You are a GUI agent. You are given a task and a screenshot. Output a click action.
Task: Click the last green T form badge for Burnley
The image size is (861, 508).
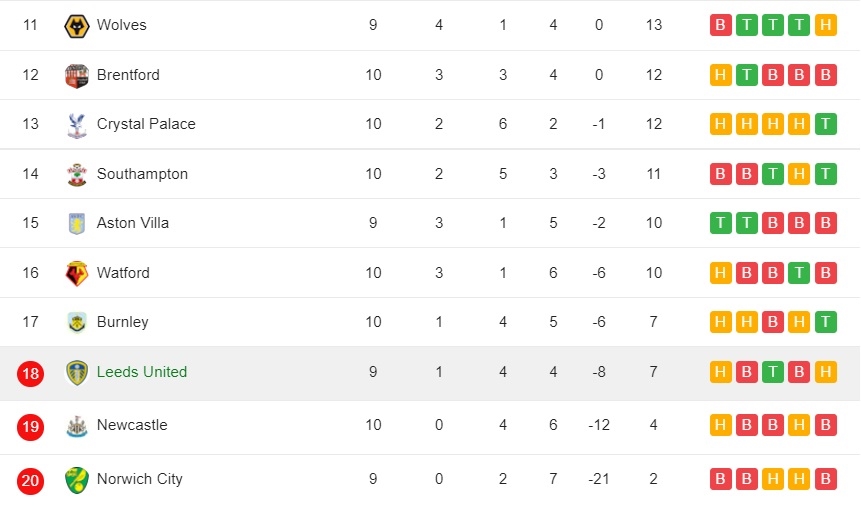(825, 321)
